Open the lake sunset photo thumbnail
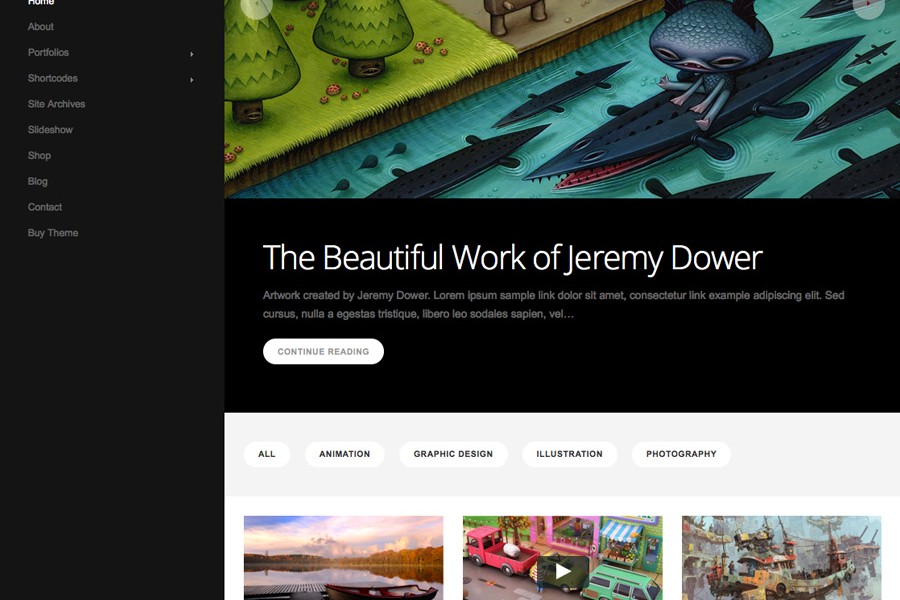 click(x=343, y=558)
